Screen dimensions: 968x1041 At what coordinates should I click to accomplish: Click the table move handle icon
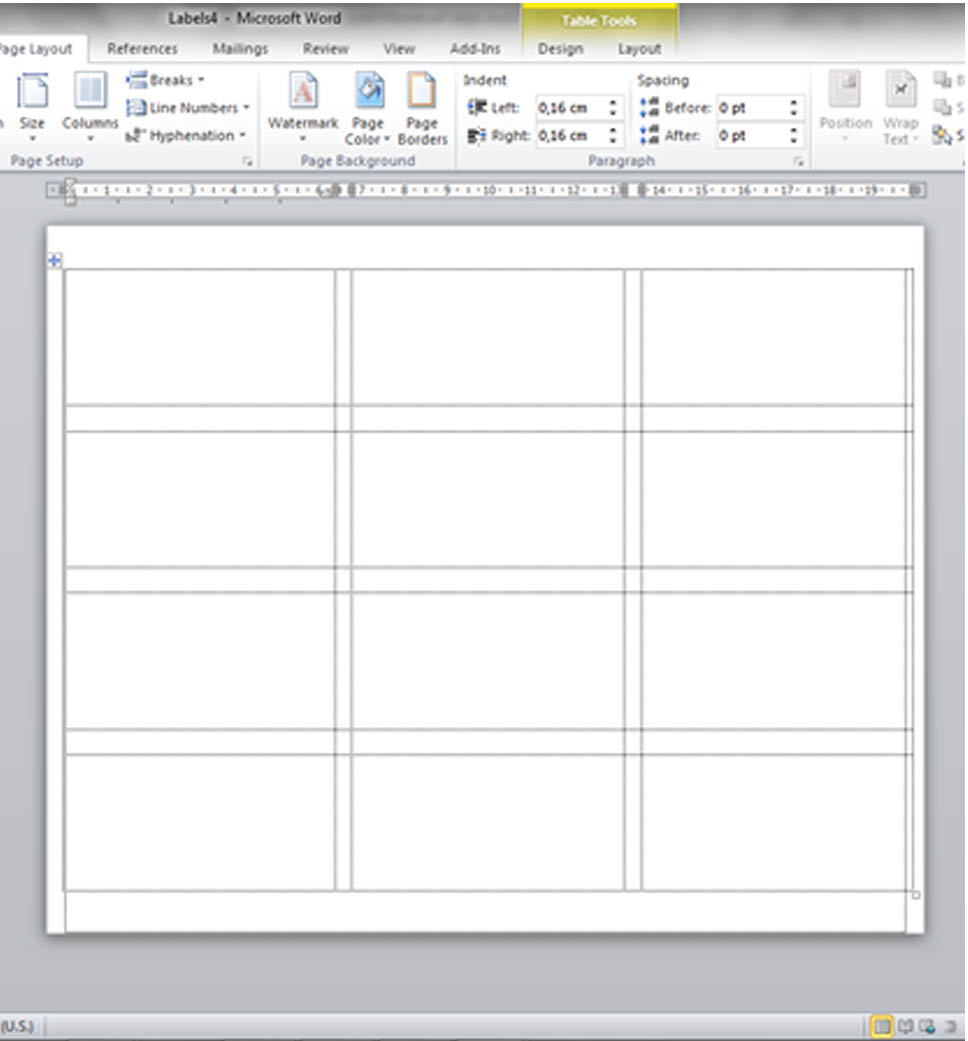coord(54,260)
